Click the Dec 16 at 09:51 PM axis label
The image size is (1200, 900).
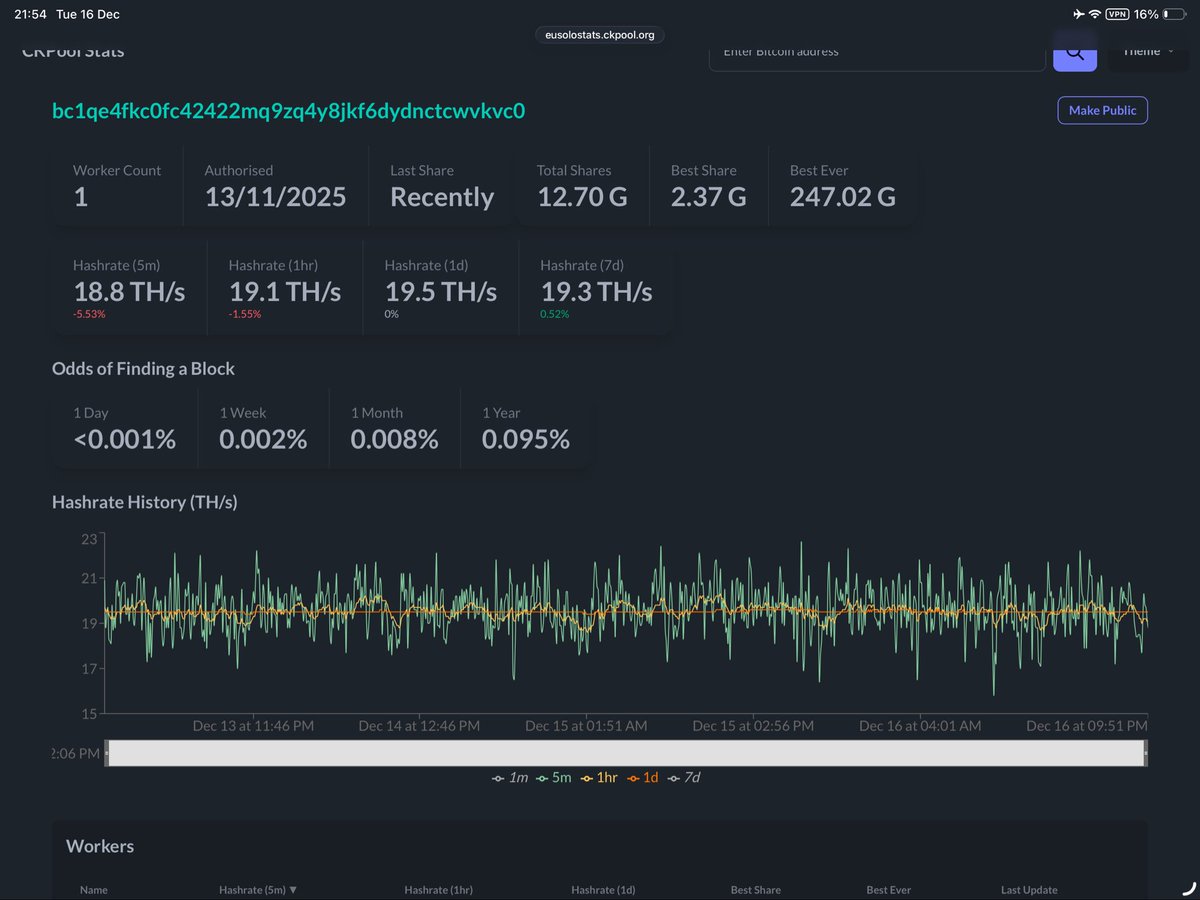point(1087,726)
